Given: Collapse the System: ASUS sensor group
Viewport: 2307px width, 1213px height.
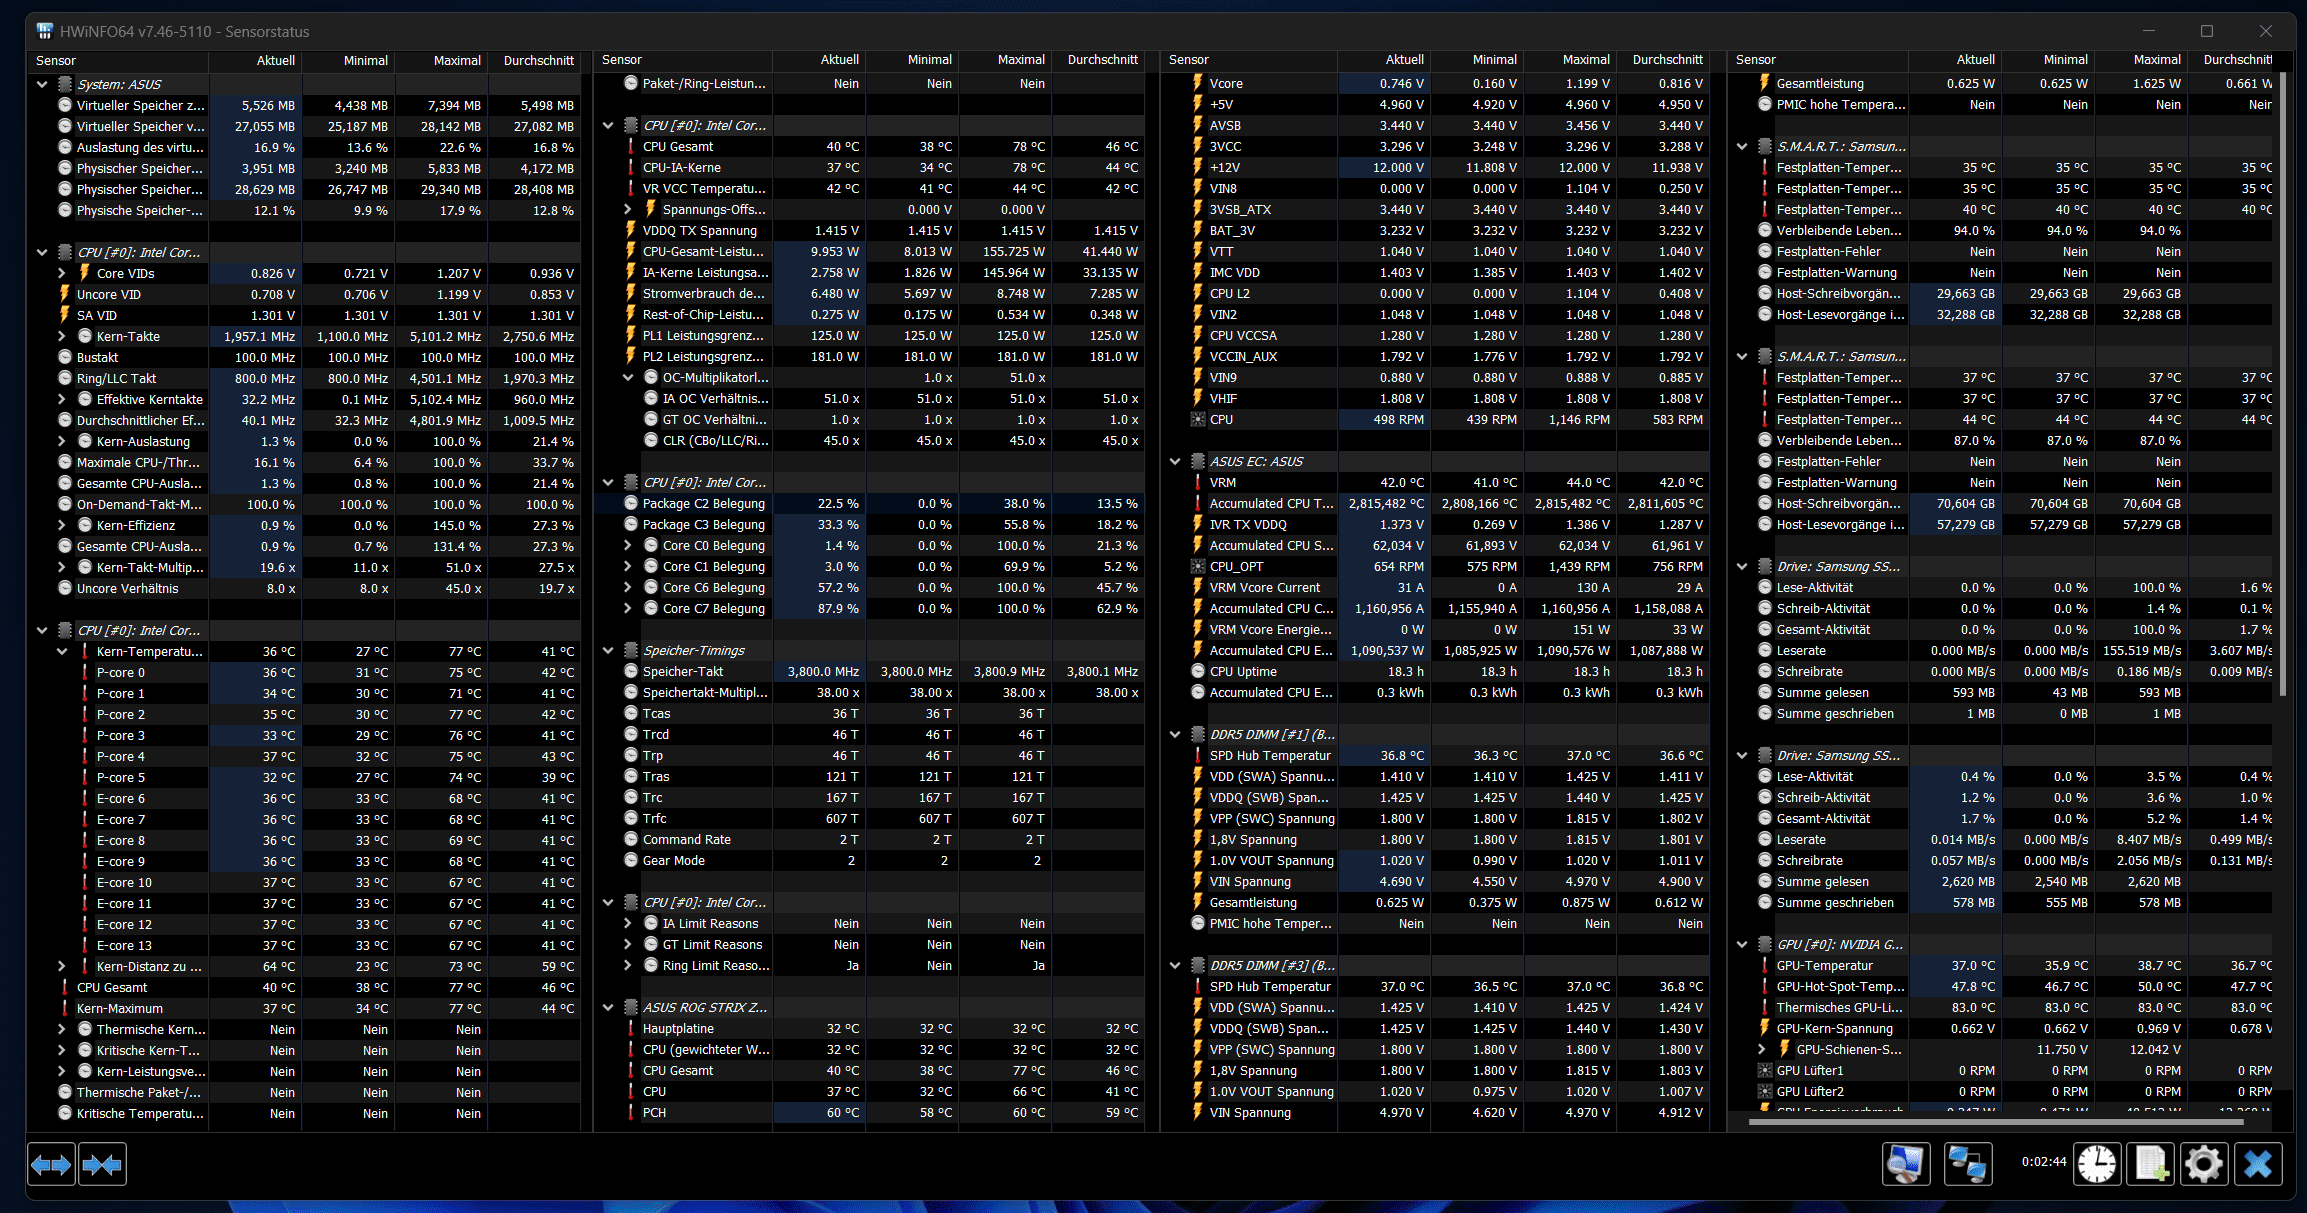Looking at the screenshot, I should [42, 84].
